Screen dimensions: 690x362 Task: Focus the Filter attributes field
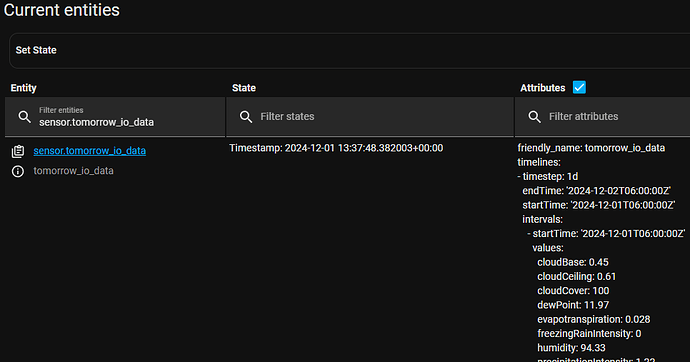click(x=602, y=117)
